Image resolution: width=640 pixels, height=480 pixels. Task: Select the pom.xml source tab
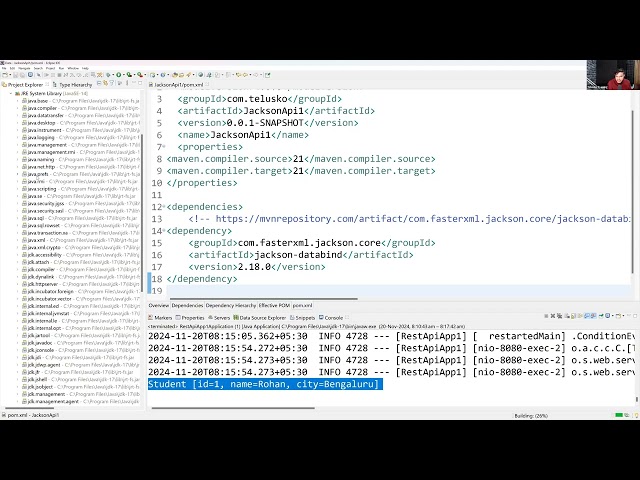[x=302, y=305]
